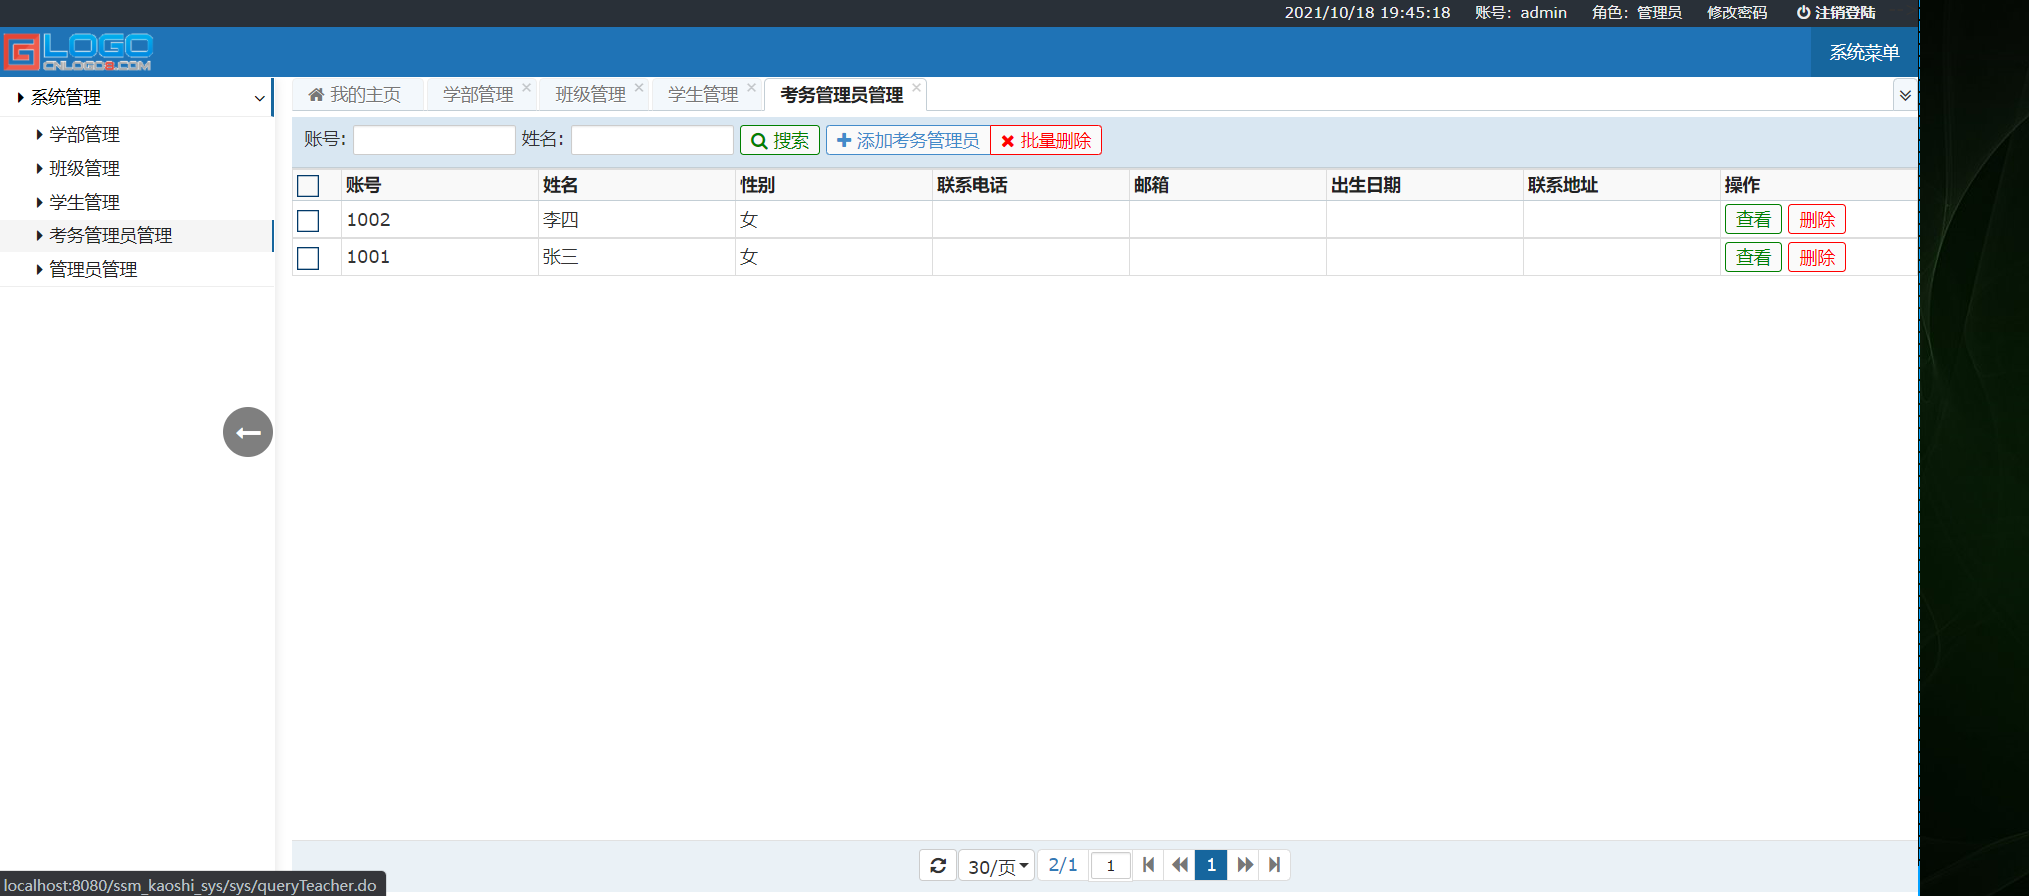The image size is (2029, 896).
Task: Open 学部管理 in the sidebar
Action: pos(85,134)
